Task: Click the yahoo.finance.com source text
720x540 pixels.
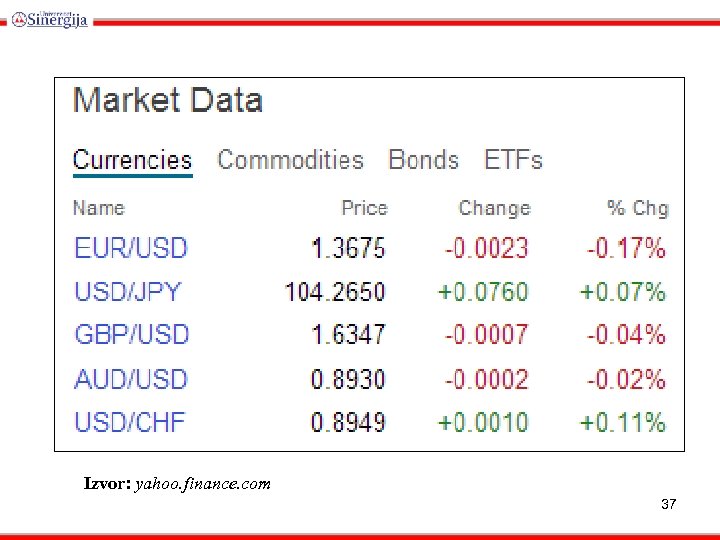Action: pyautogui.click(x=202, y=484)
